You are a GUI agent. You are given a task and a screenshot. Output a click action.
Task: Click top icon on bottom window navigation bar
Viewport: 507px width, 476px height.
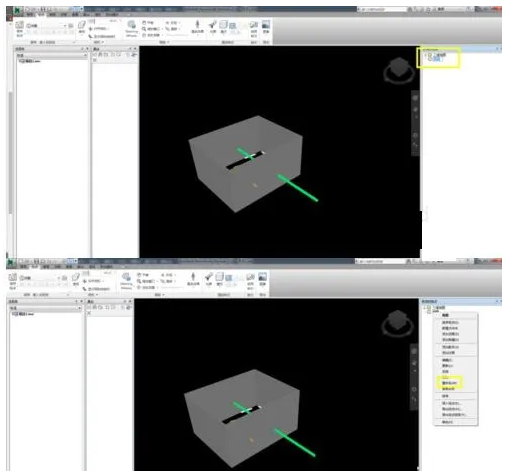pyautogui.click(x=414, y=351)
